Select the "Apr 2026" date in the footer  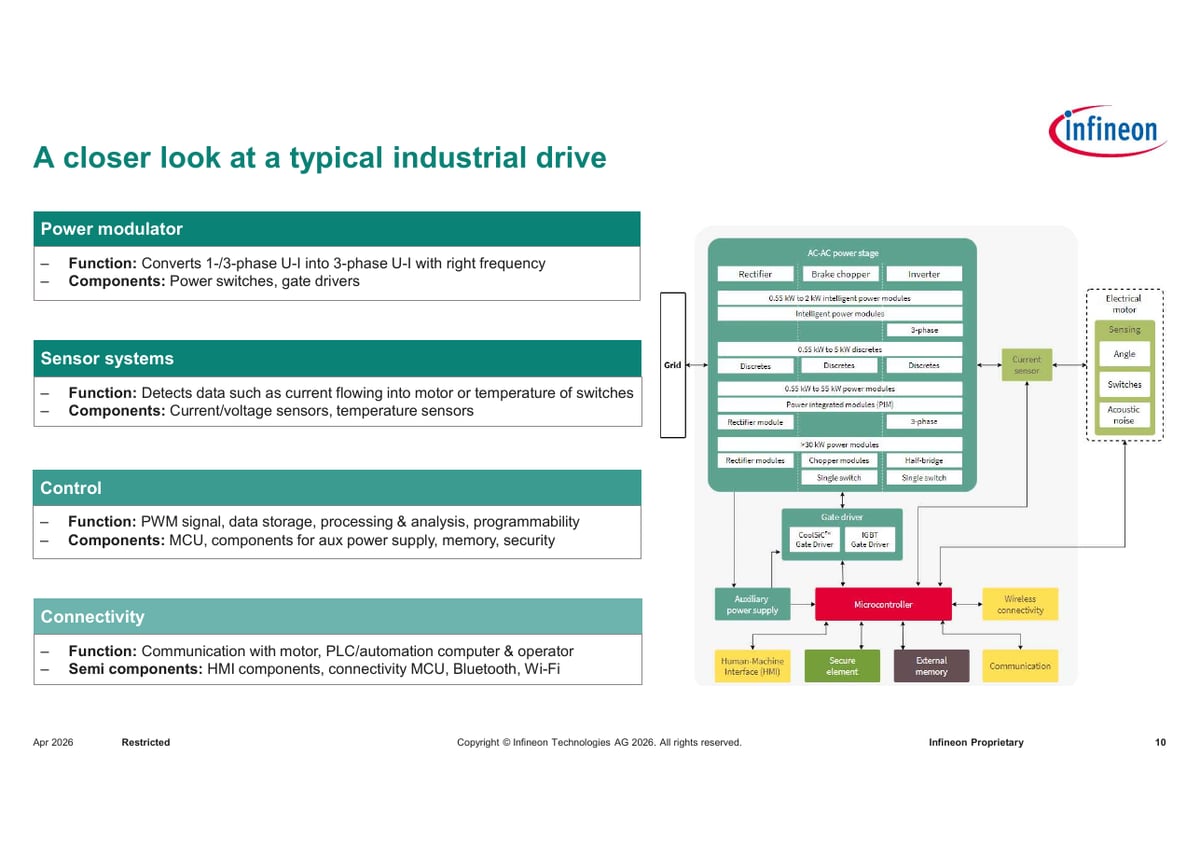click(x=53, y=743)
